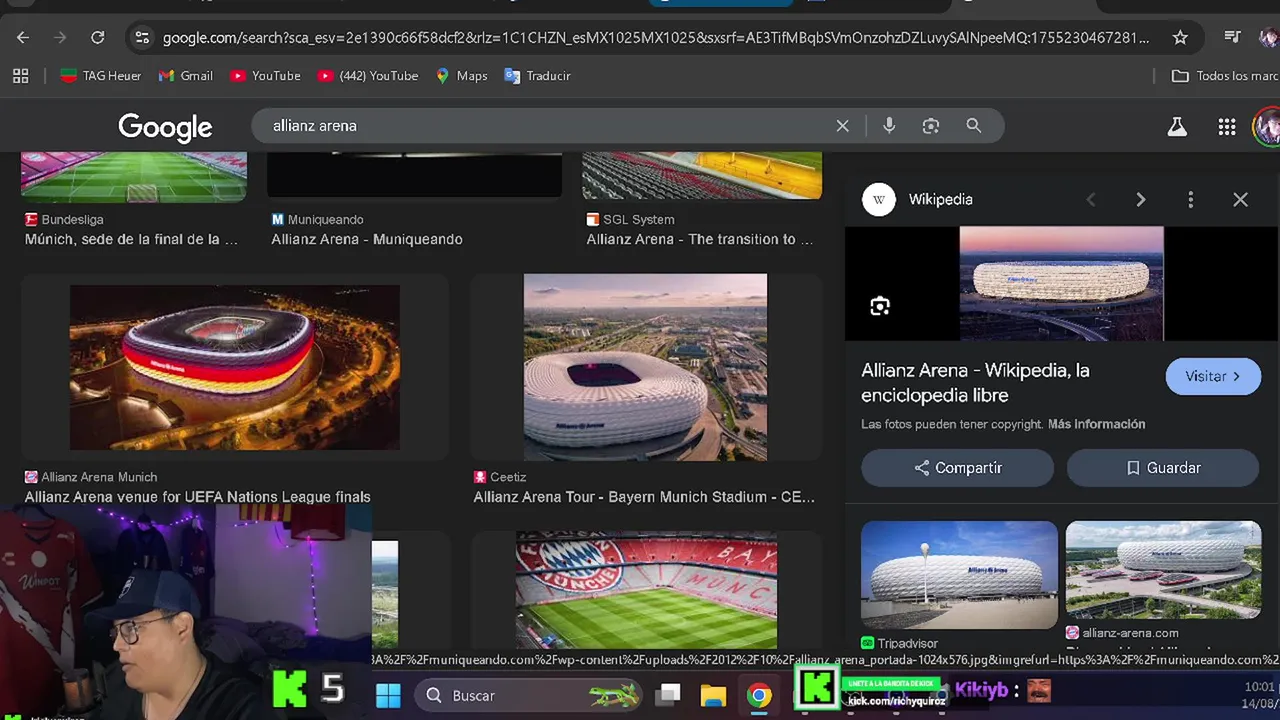The image size is (1280, 720).
Task: Open the Ceetiz stadium aerial image
Action: tap(645, 368)
